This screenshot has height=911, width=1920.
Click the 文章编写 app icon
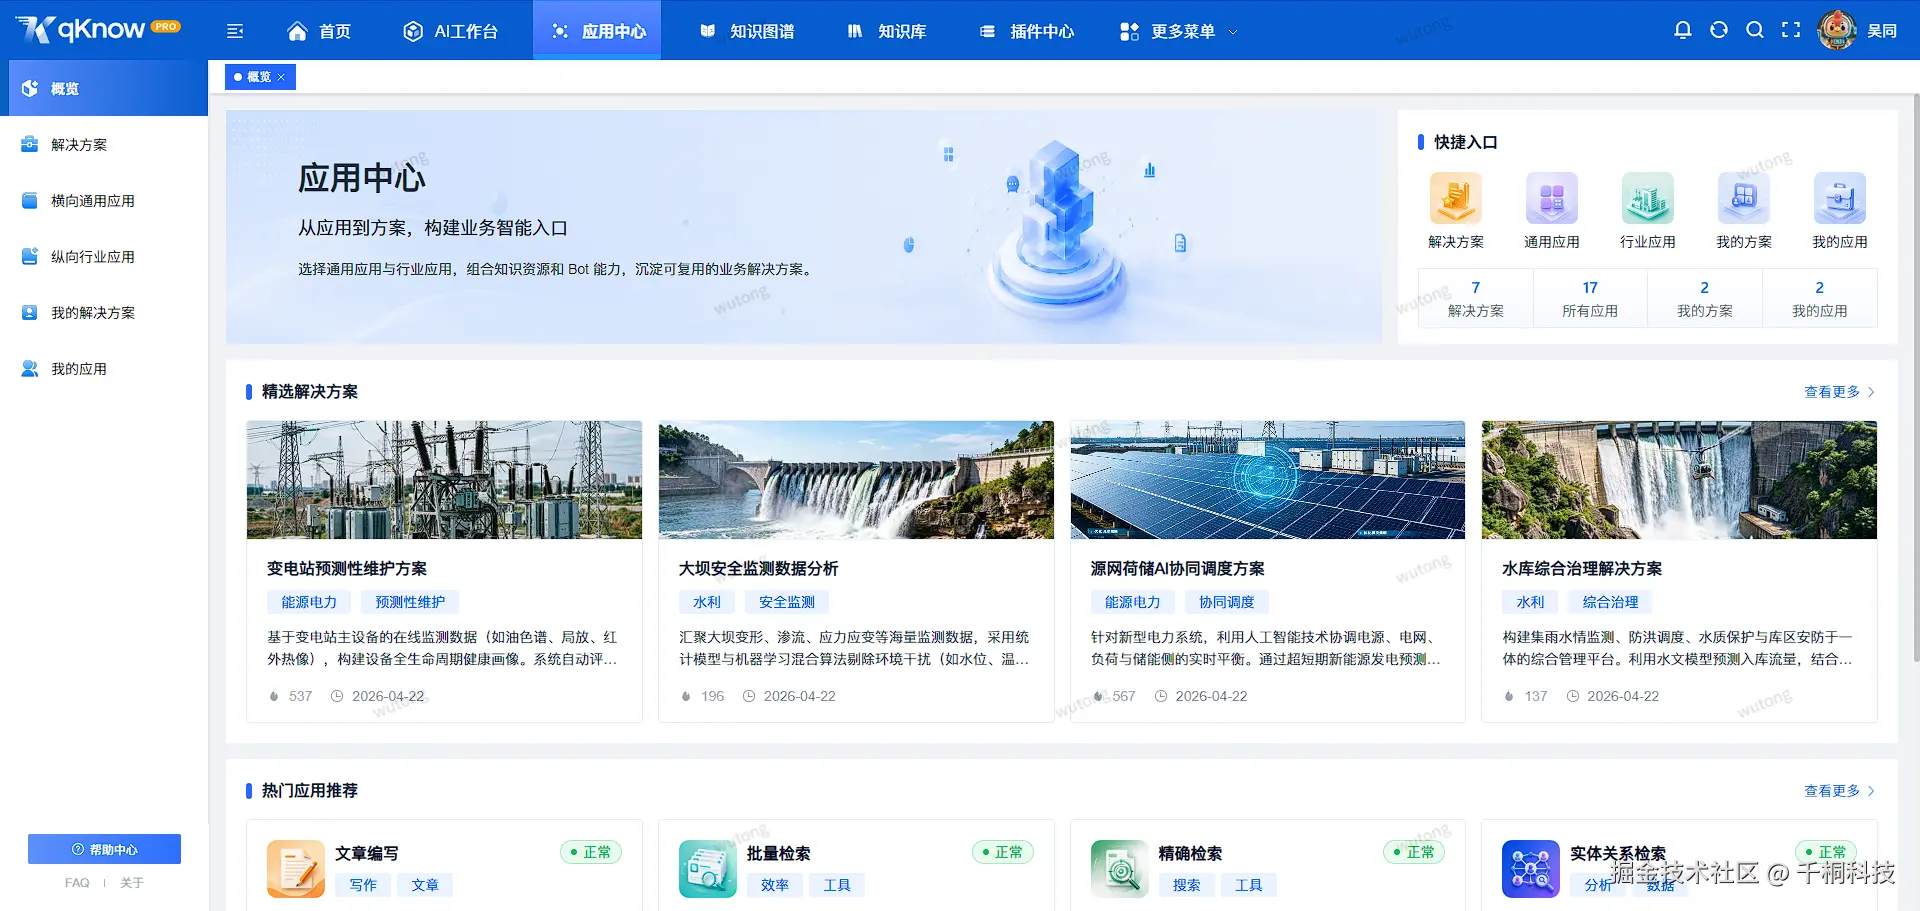[296, 869]
